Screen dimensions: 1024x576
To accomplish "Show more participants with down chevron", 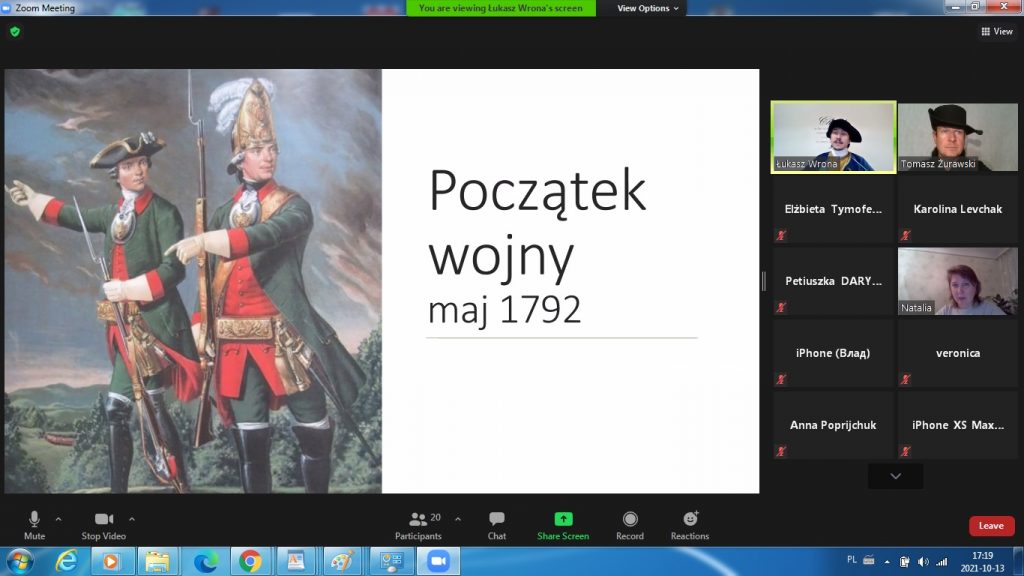I will tap(895, 476).
